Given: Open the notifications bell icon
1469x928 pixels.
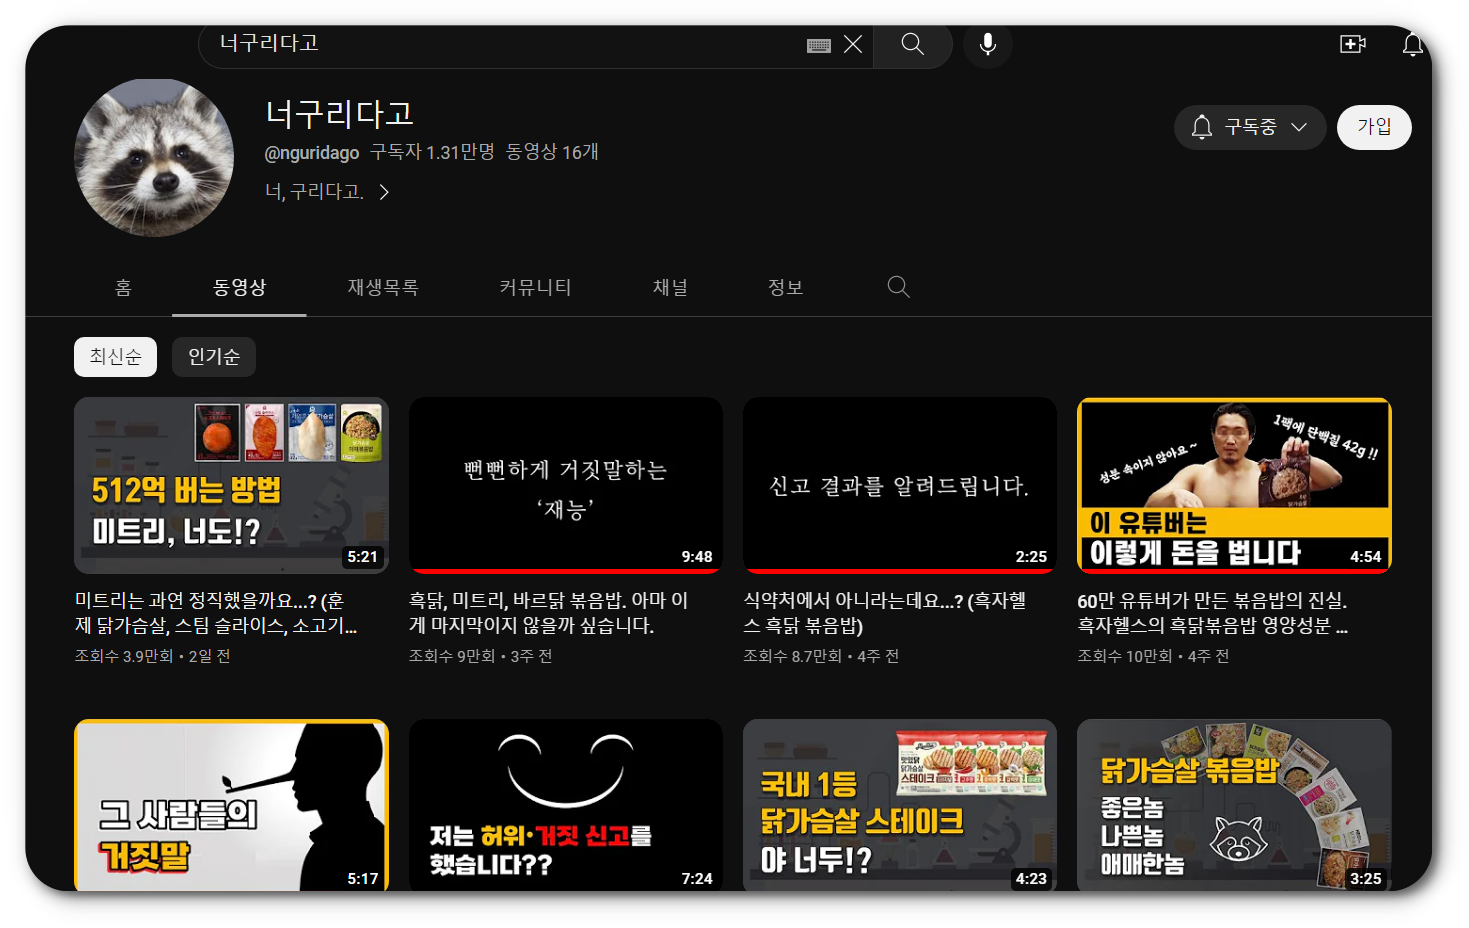Looking at the screenshot, I should 1412,44.
